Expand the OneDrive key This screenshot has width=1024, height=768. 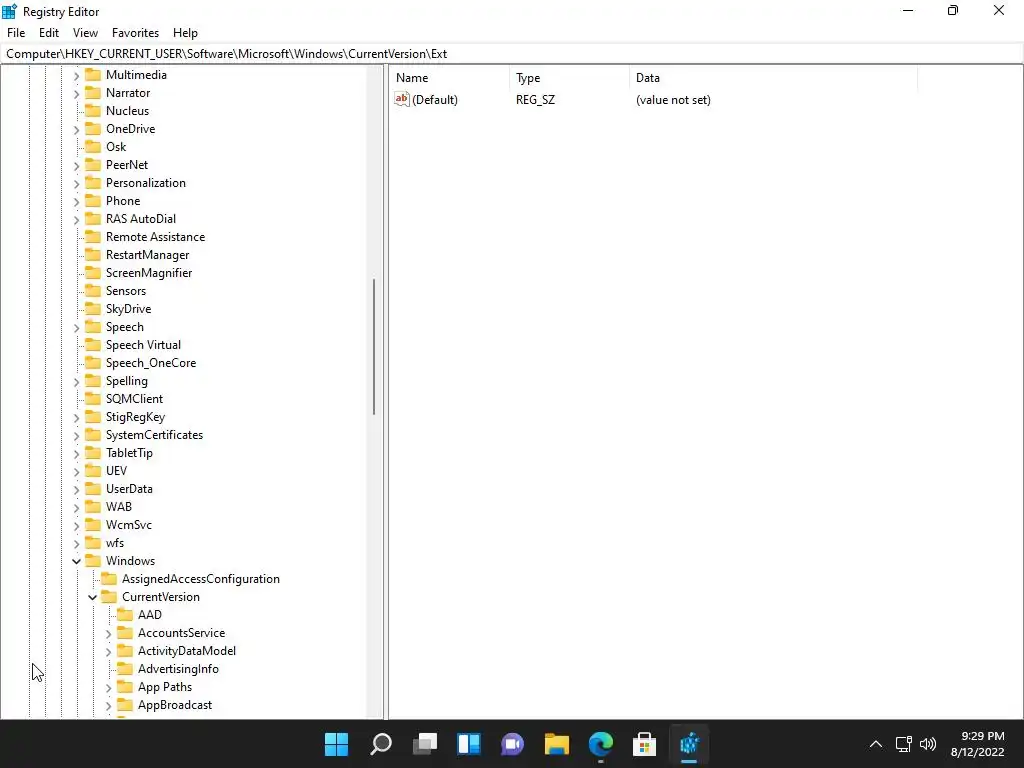(76, 130)
